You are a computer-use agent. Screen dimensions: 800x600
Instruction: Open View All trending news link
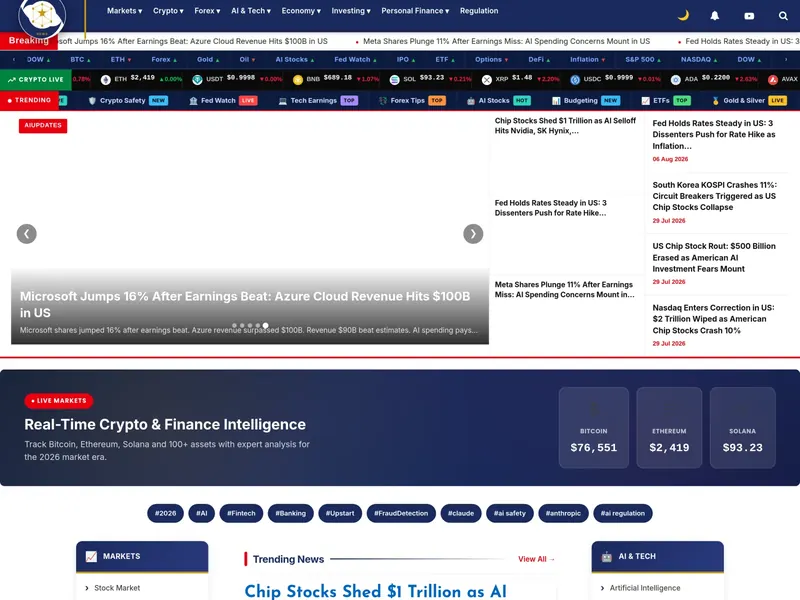pyautogui.click(x=536, y=559)
